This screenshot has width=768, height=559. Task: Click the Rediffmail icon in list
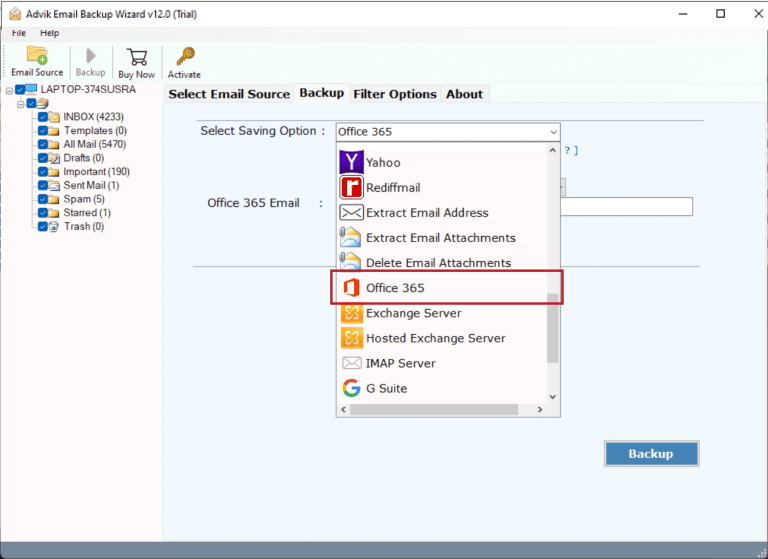pyautogui.click(x=351, y=187)
